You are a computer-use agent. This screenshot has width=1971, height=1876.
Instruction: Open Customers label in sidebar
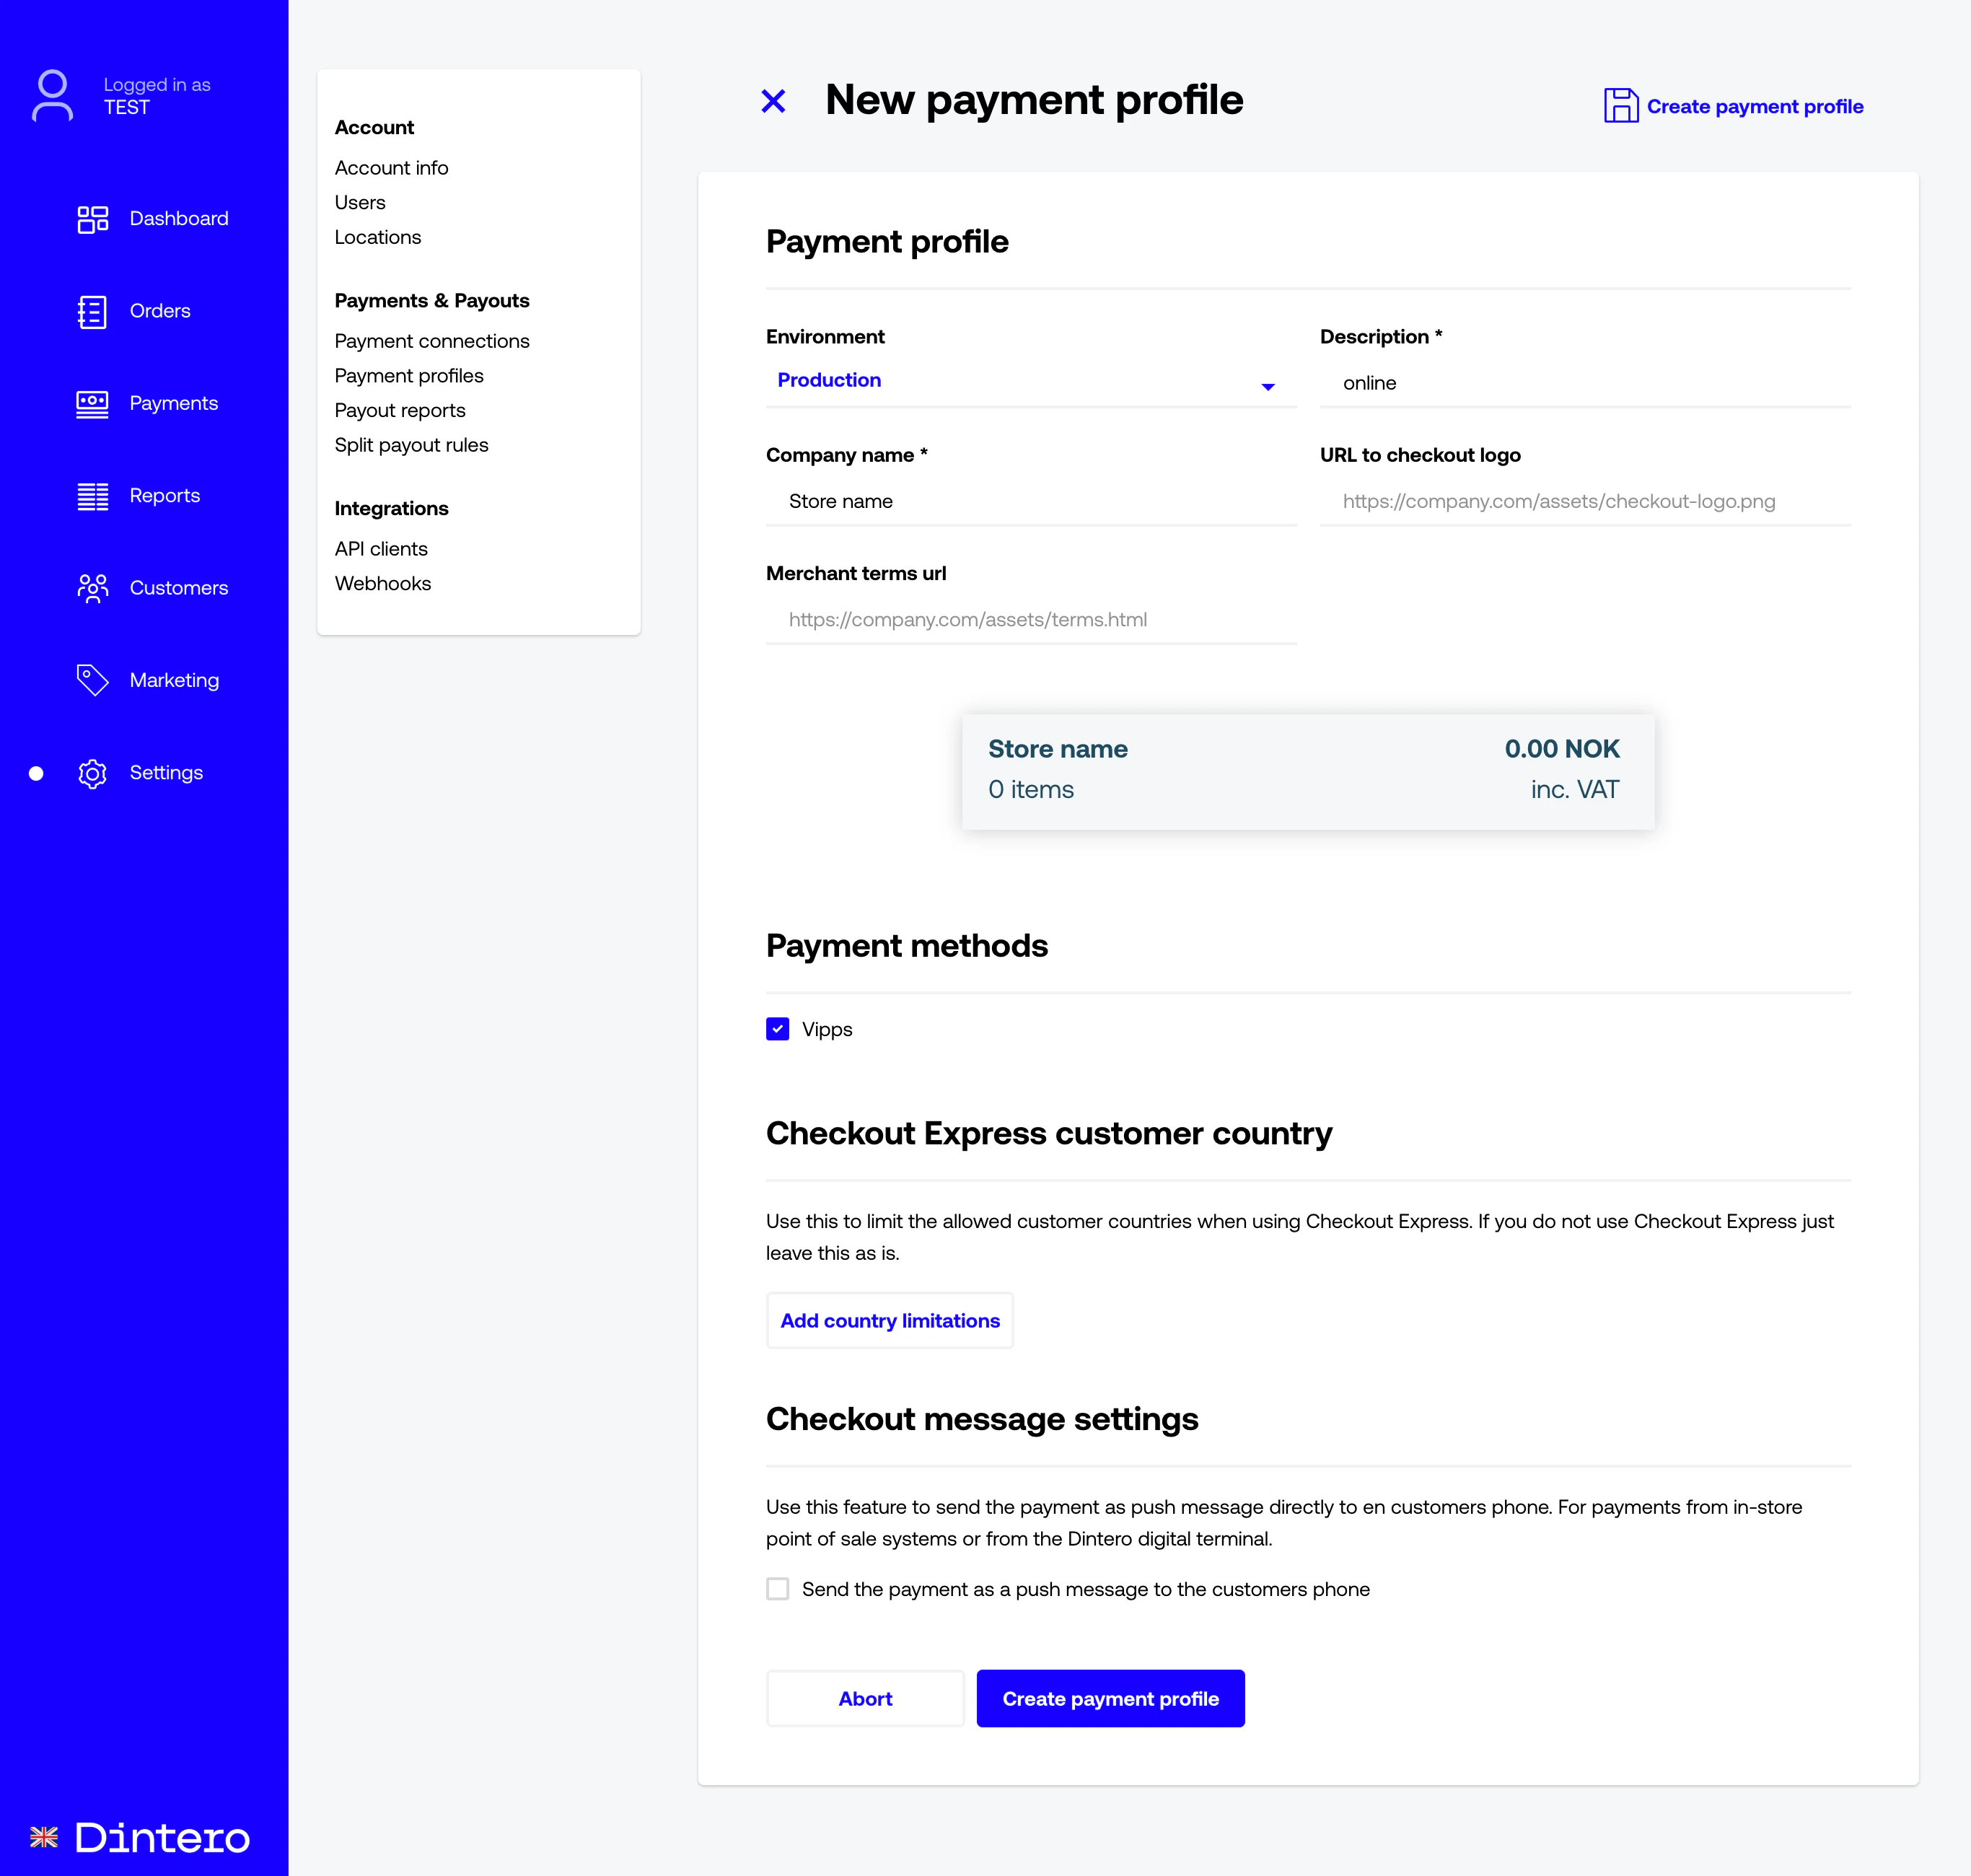tap(179, 588)
